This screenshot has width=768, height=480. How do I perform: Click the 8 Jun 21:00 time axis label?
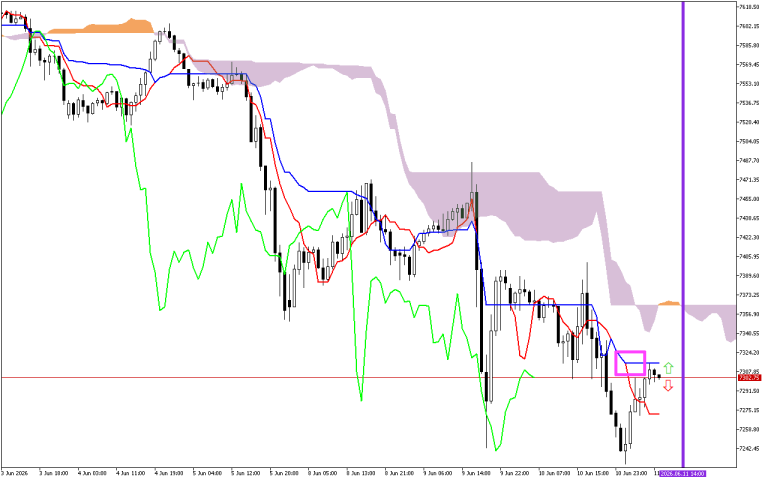(399, 474)
